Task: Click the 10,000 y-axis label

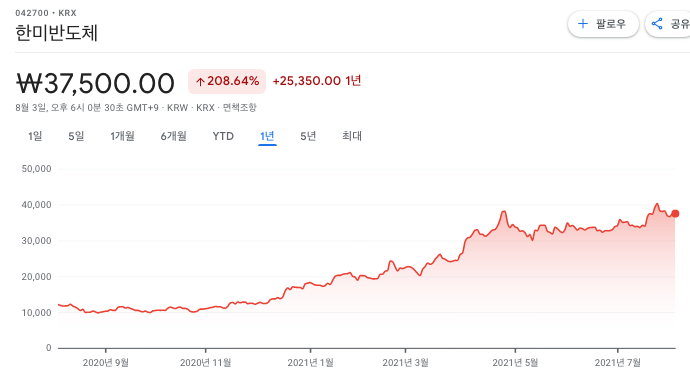Action: click(37, 313)
